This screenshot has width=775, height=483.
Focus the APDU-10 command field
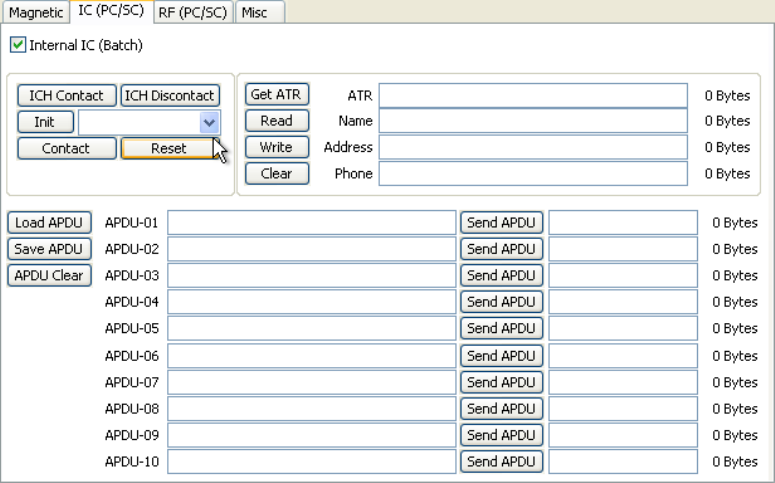311,462
